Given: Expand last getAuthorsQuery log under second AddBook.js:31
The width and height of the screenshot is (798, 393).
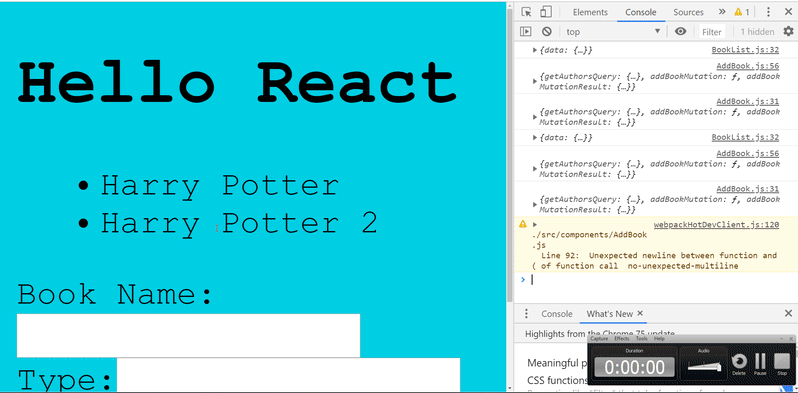Looking at the screenshot, I should click(535, 205).
